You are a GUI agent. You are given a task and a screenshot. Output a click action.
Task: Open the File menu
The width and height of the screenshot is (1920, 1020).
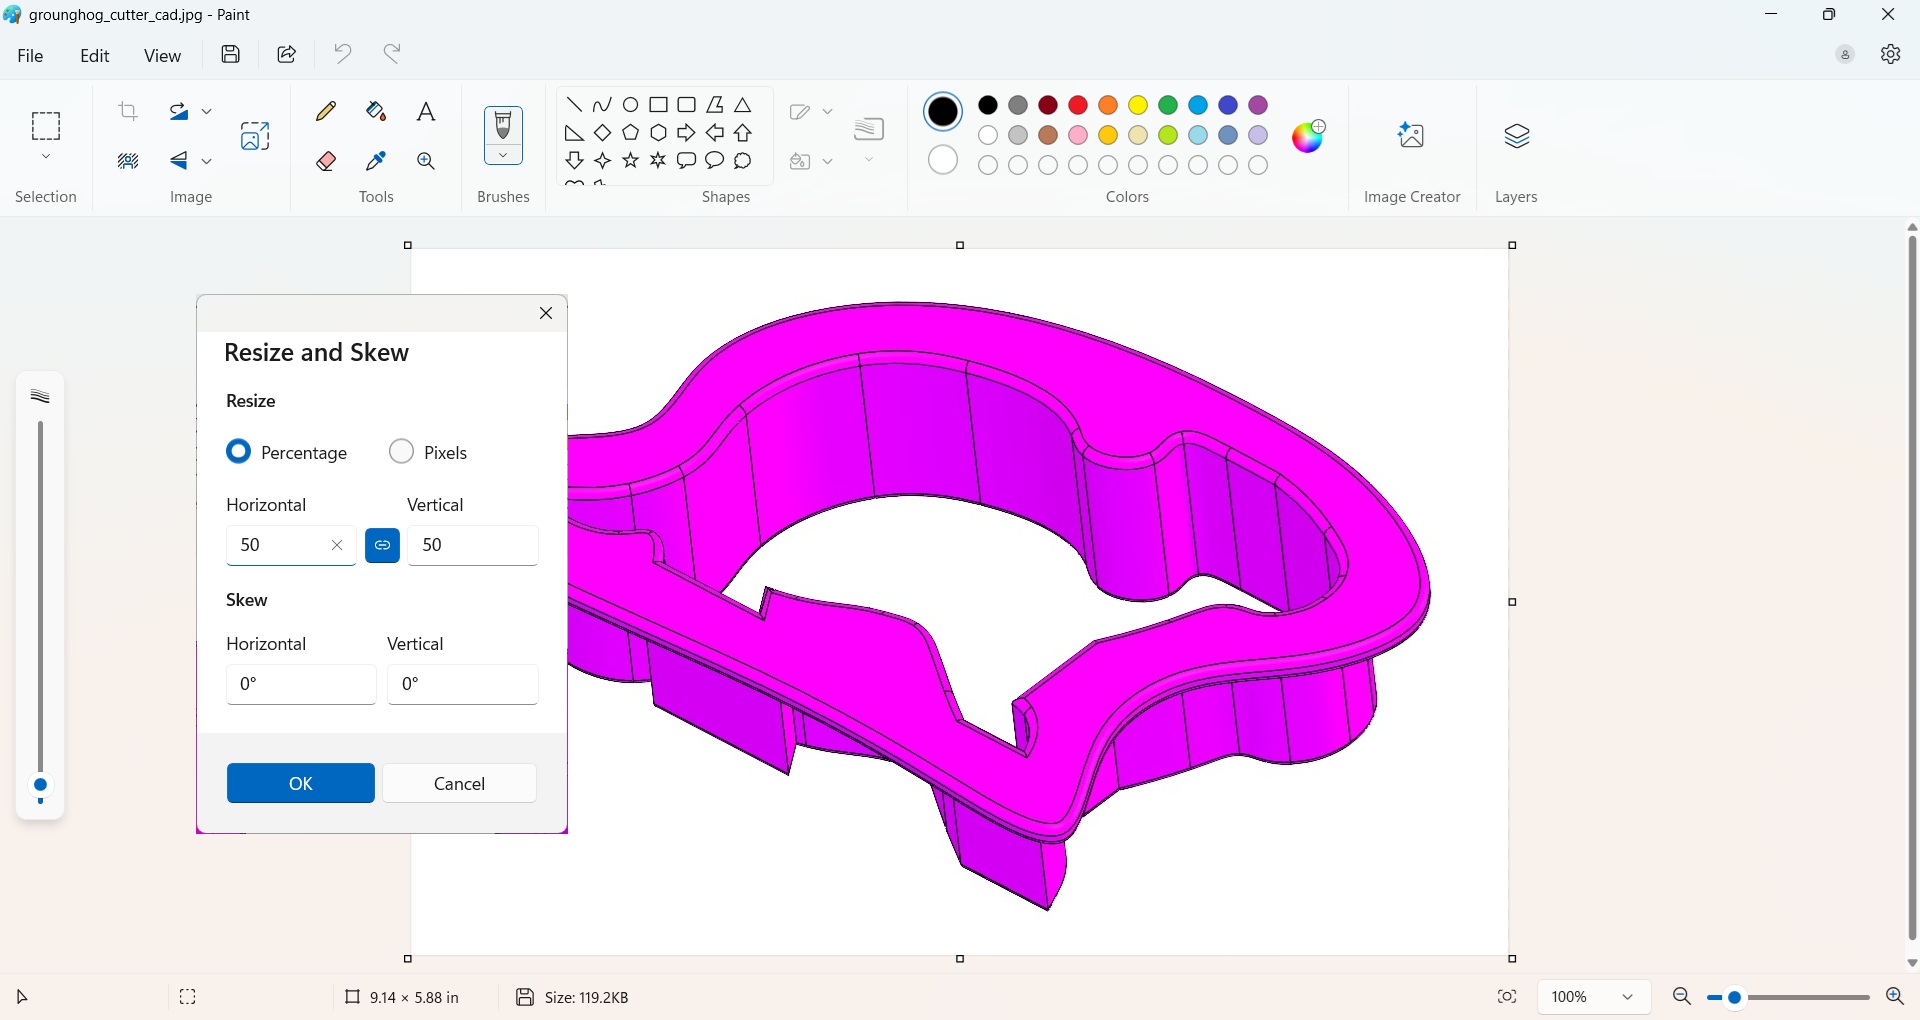click(31, 56)
